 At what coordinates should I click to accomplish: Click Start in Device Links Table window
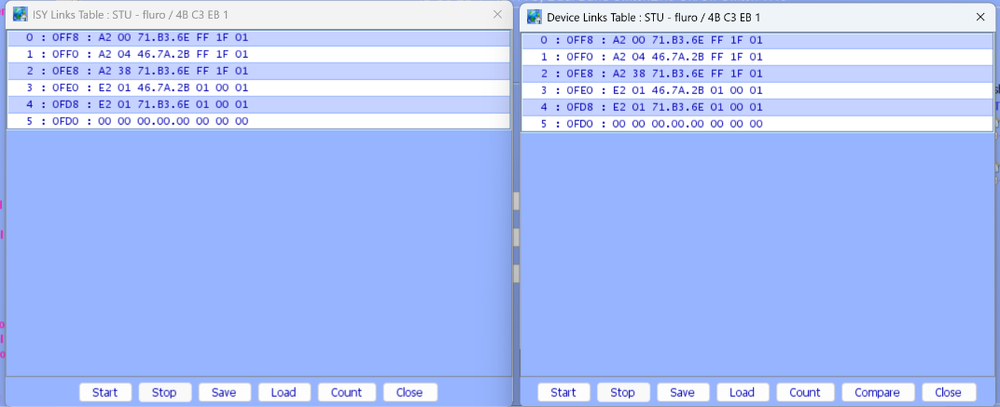[563, 392]
